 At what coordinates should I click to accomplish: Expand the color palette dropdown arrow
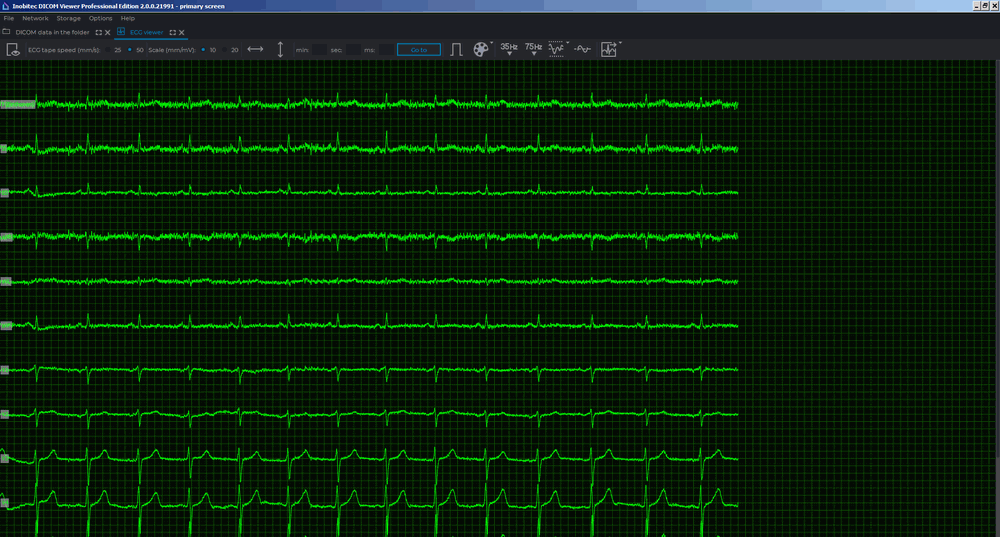pyautogui.click(x=492, y=43)
